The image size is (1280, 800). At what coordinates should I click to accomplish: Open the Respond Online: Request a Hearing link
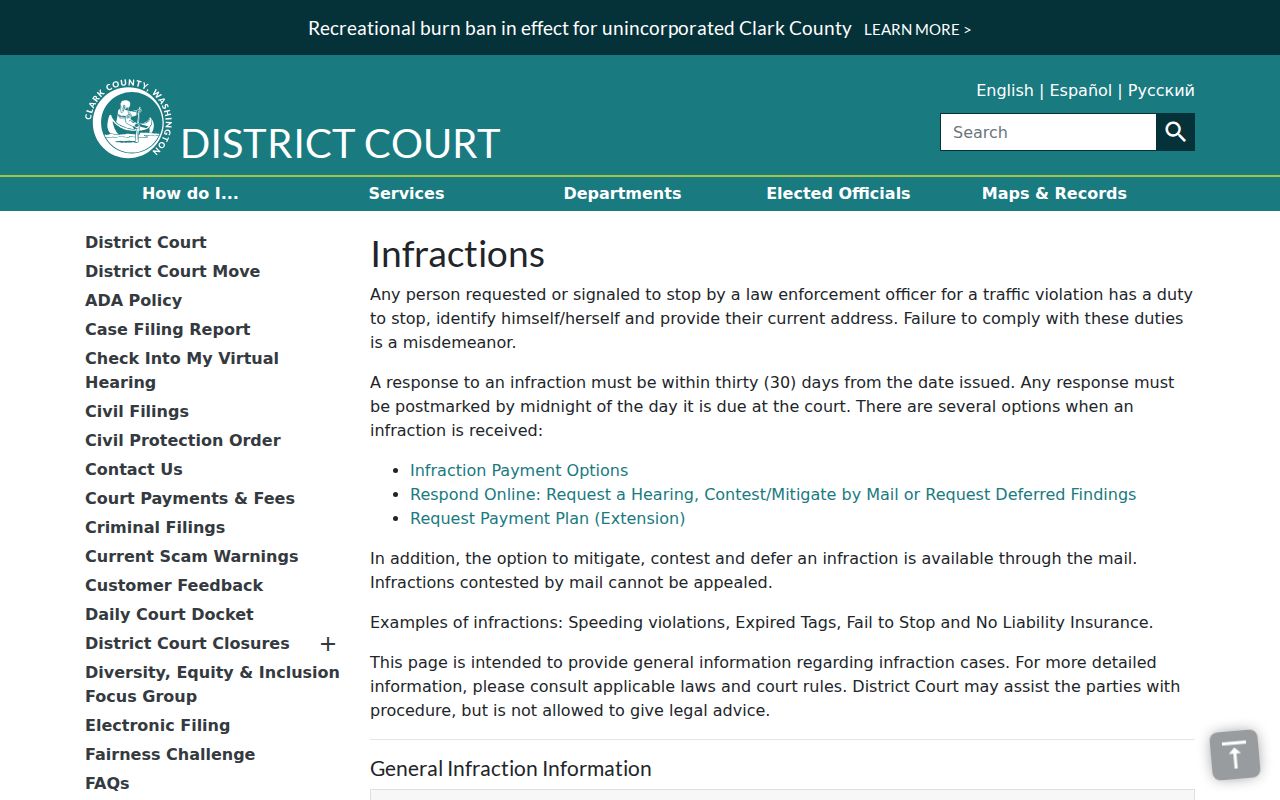[773, 494]
